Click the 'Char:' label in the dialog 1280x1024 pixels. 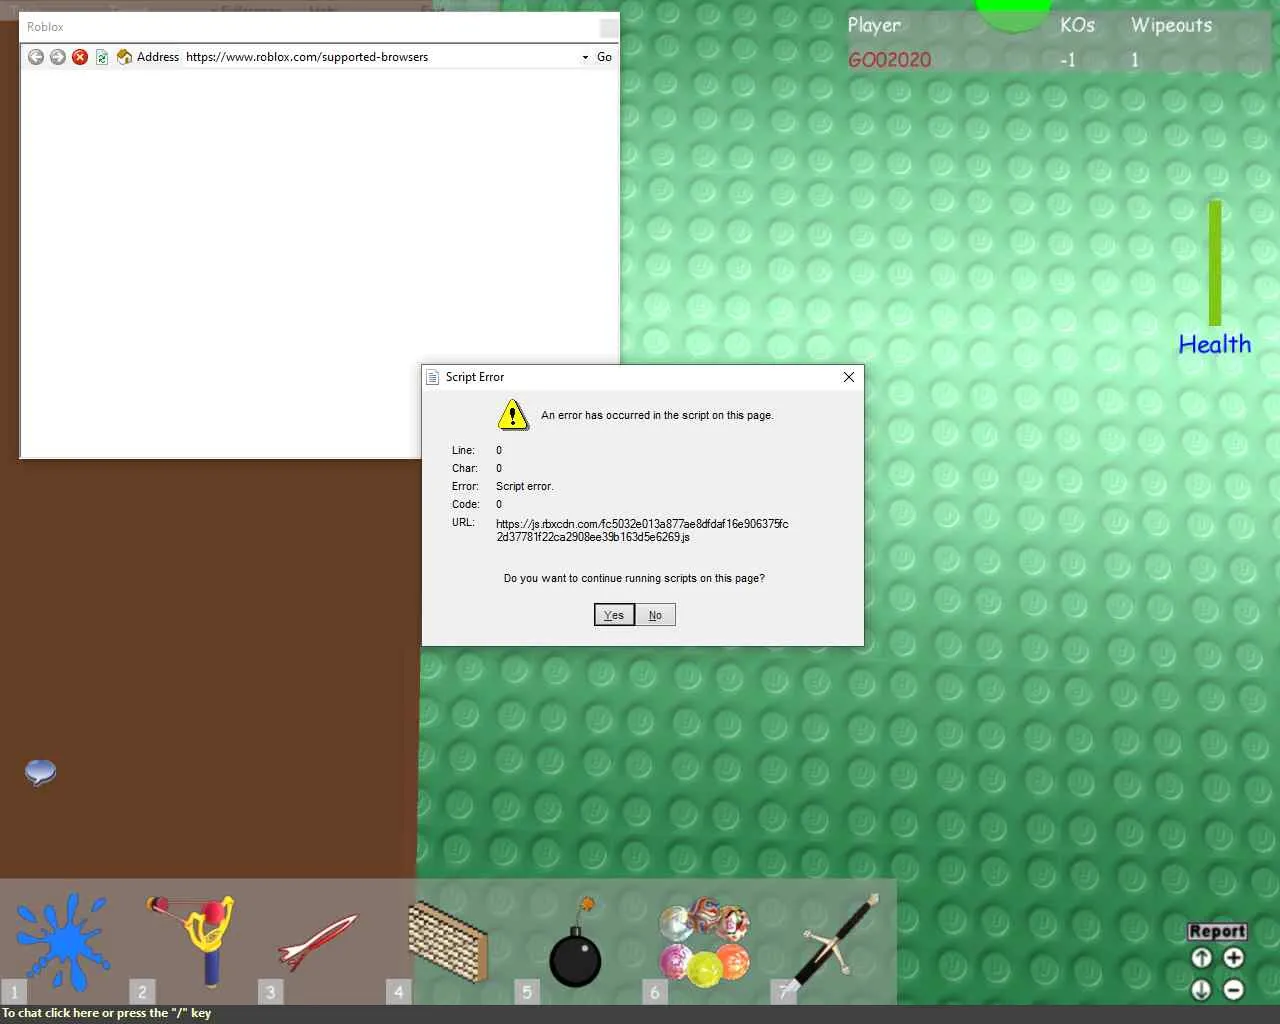coord(465,468)
